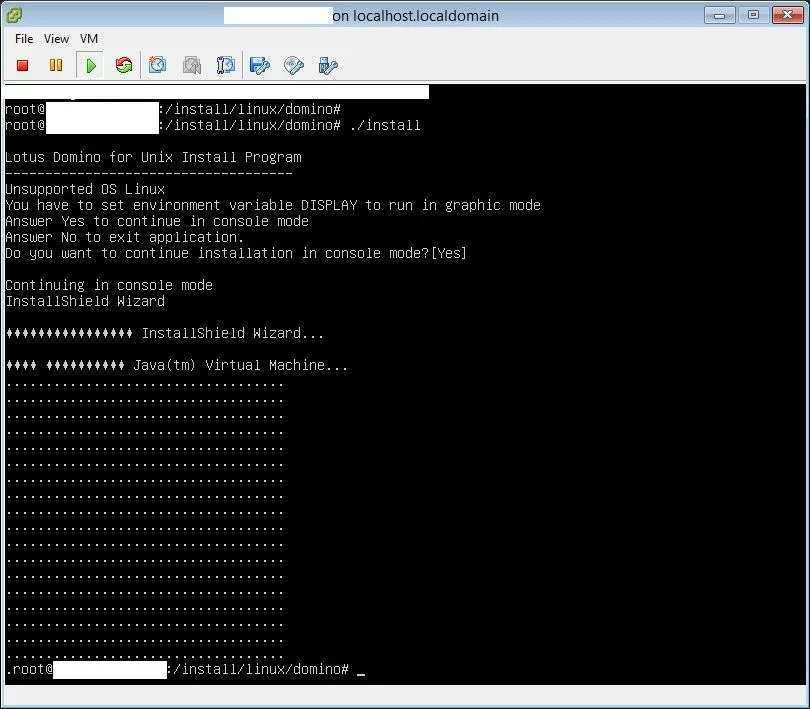Connect a floppy device via the floppy icon
Screen dimensions: 810x709
[260, 66]
